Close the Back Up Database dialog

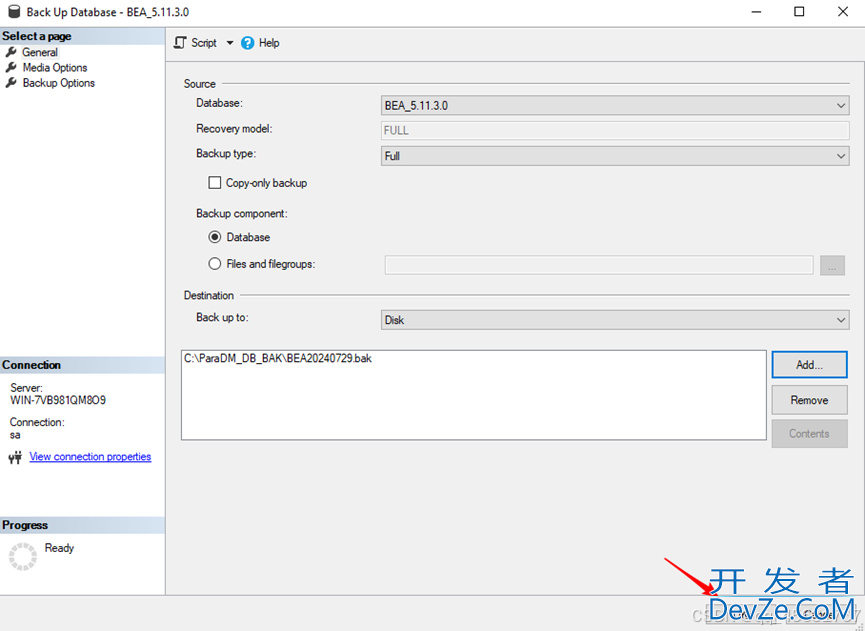point(842,12)
